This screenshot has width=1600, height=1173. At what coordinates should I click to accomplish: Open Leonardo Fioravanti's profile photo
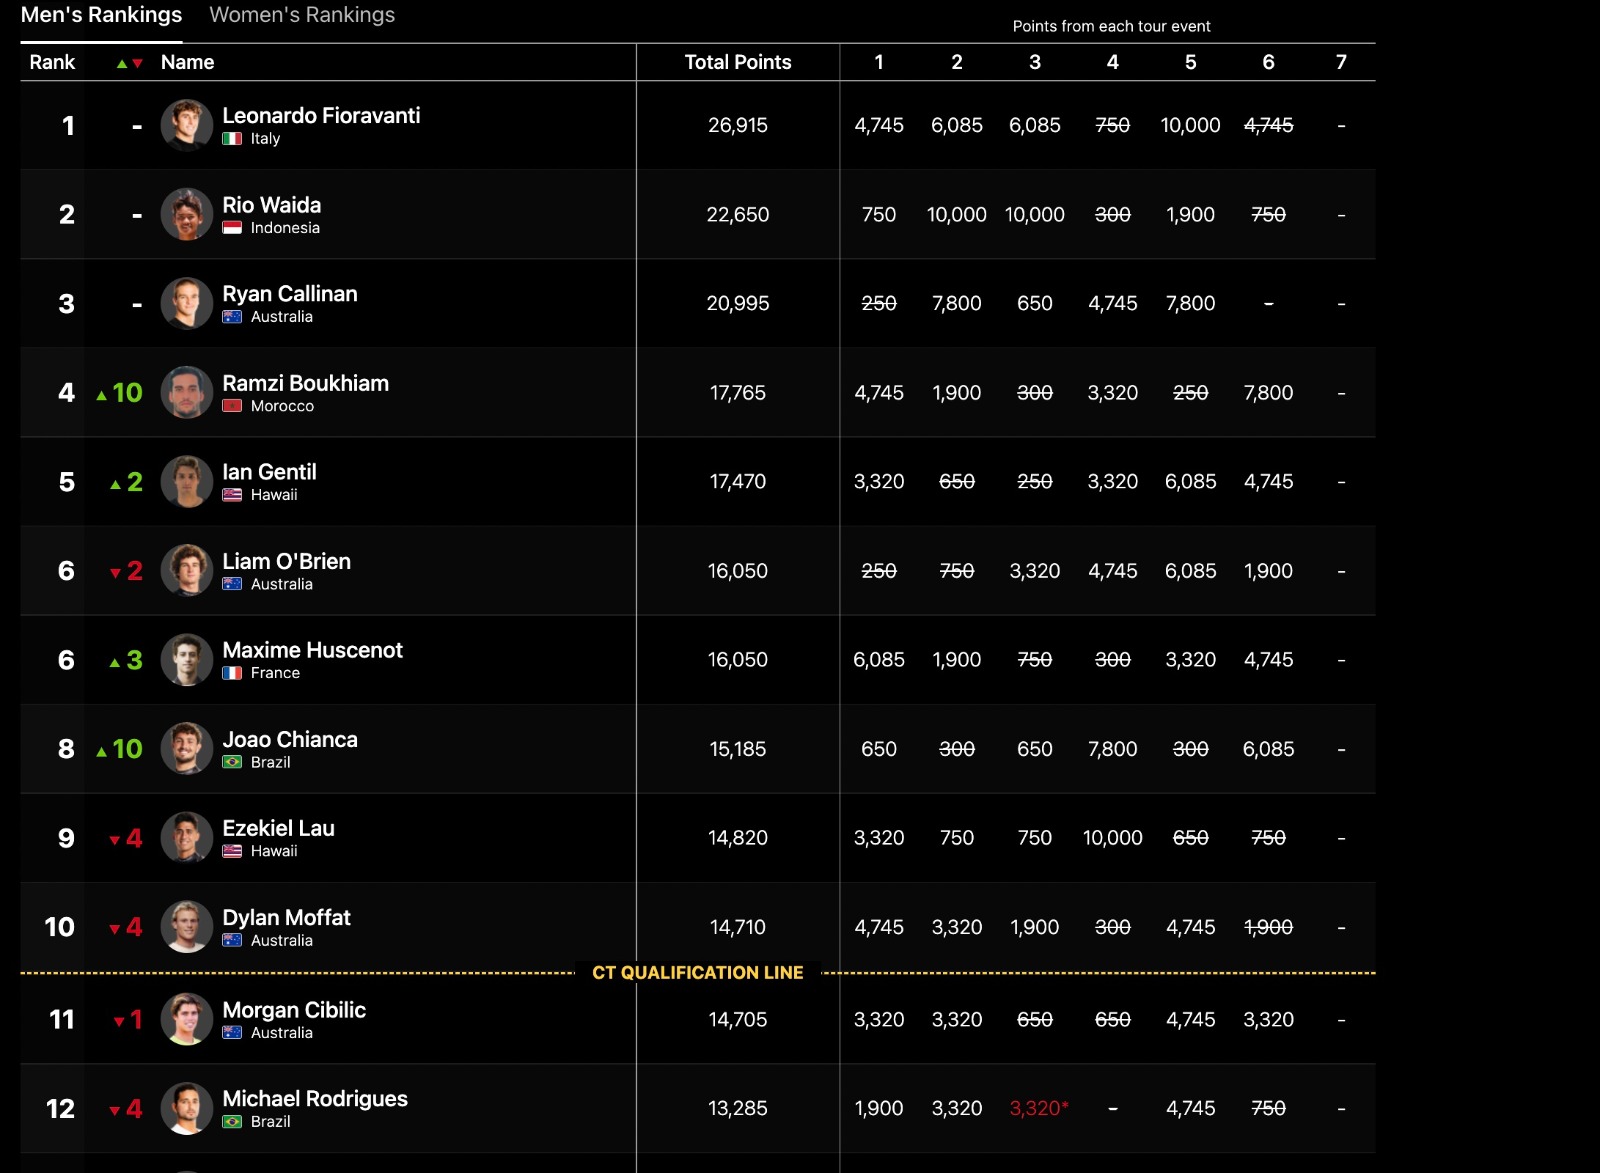pyautogui.click(x=187, y=125)
